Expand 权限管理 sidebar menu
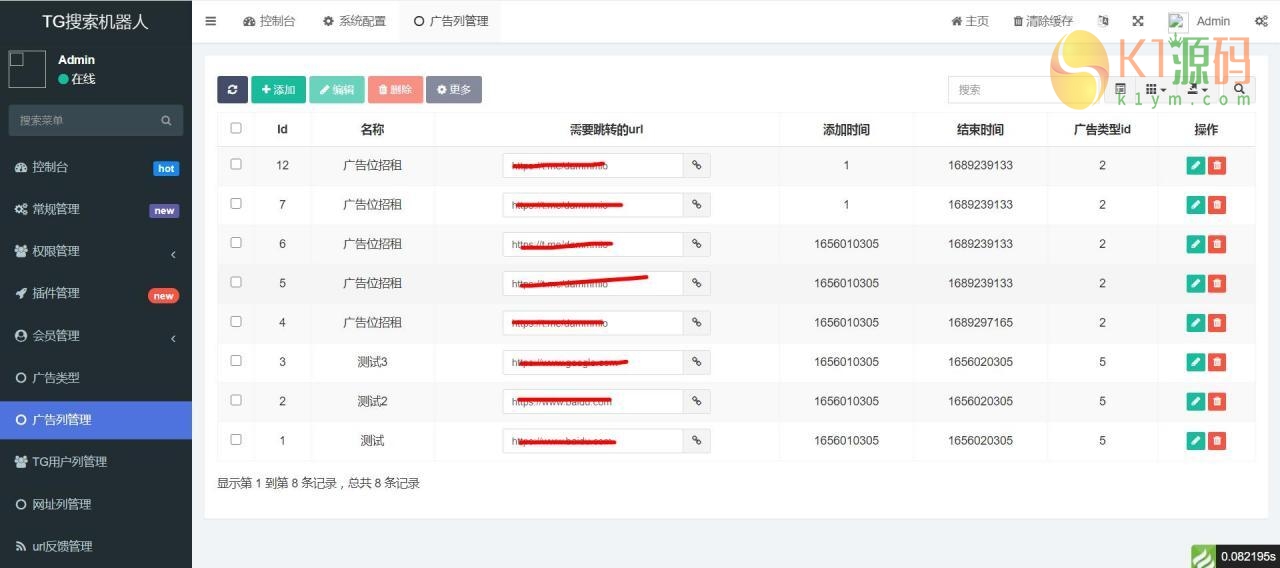The height and width of the screenshot is (568, 1280). tap(96, 251)
